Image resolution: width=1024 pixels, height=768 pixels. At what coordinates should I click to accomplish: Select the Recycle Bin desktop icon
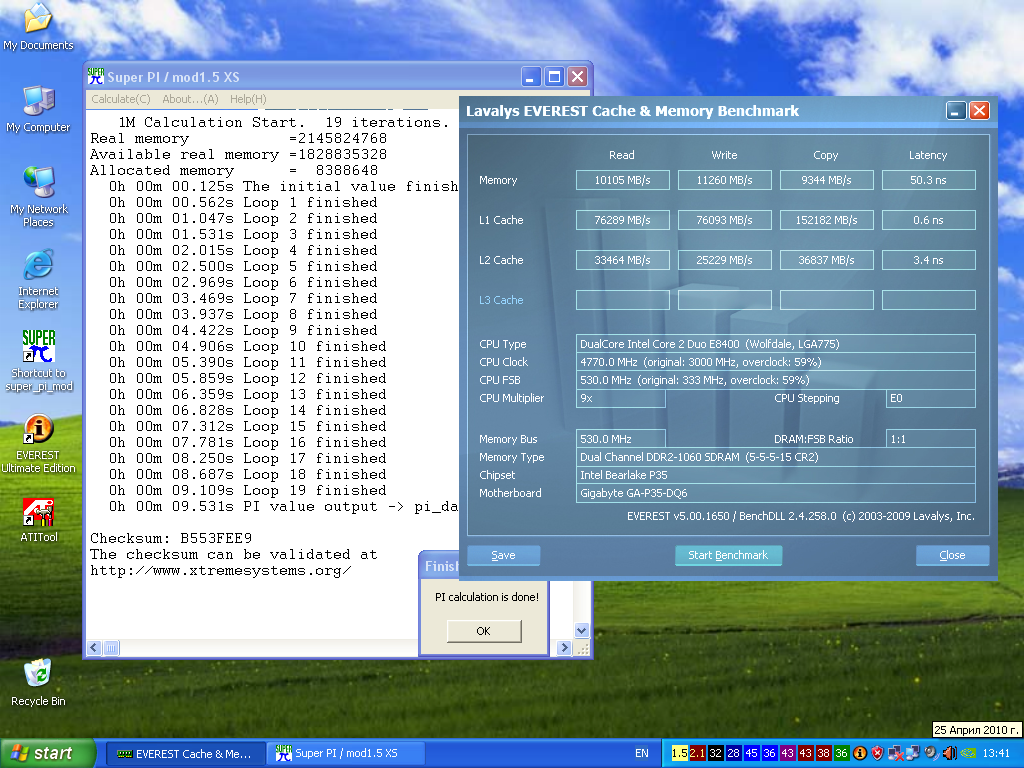click(x=39, y=683)
